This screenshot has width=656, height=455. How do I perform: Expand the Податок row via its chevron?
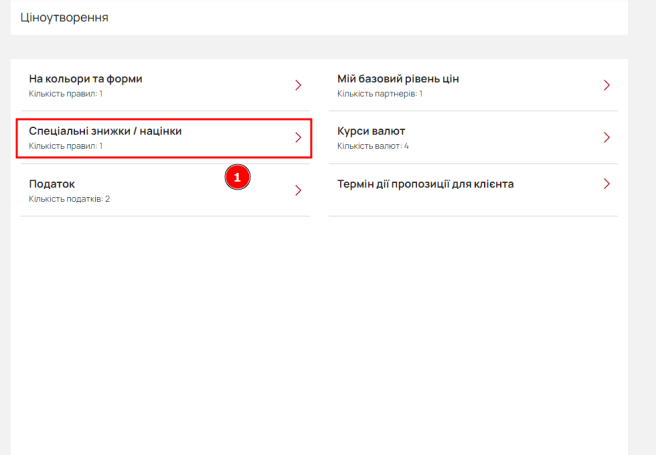[298, 191]
